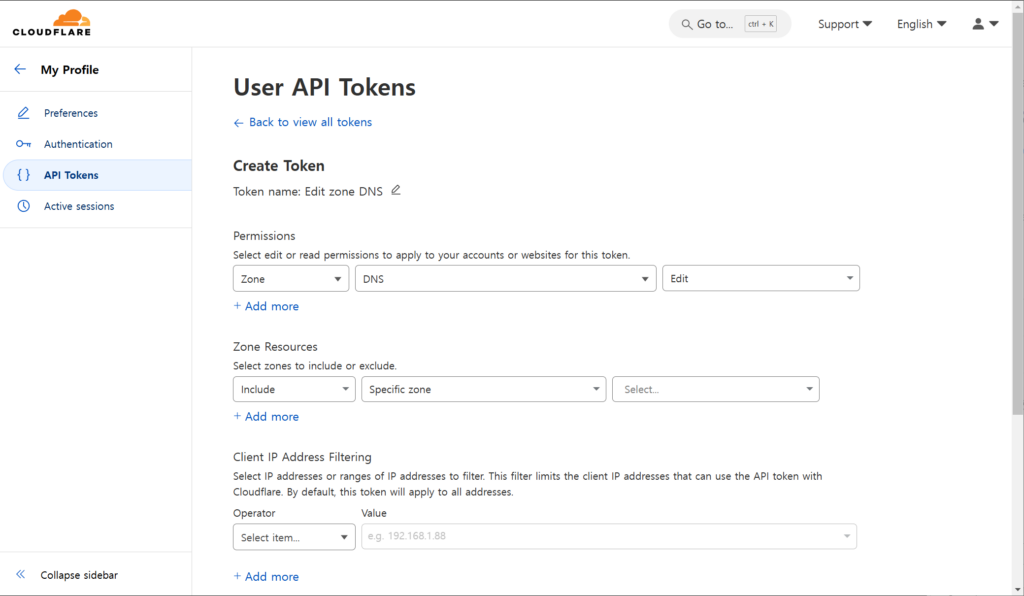Click the Go to search box
1024x596 pixels.
point(729,24)
